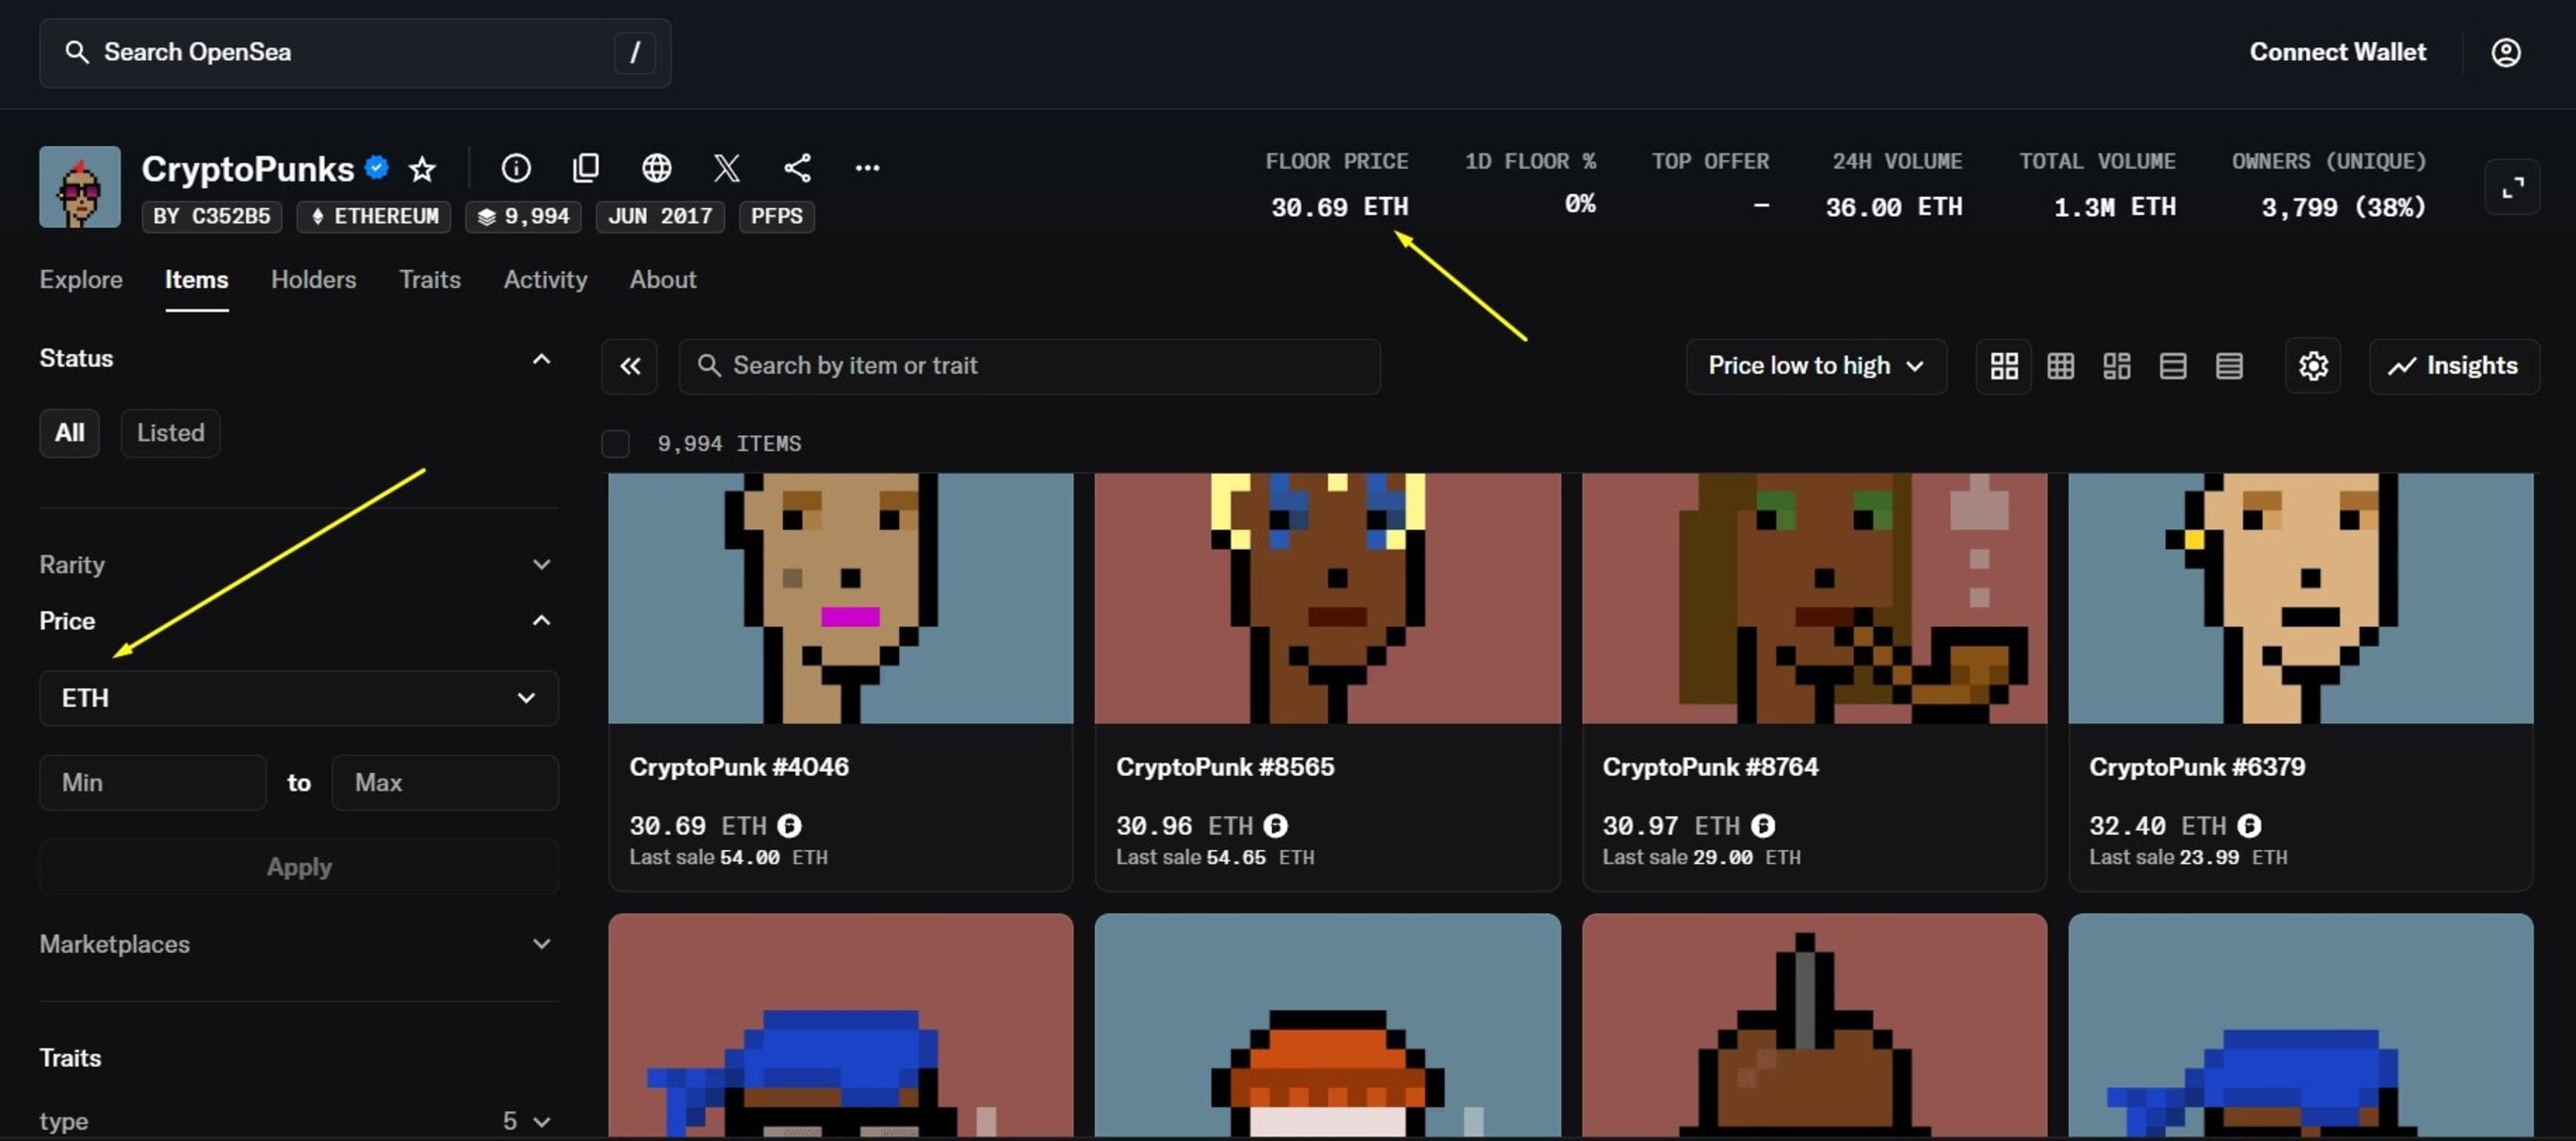Open the Insights panel button
2576x1141 pixels.
pos(2454,366)
